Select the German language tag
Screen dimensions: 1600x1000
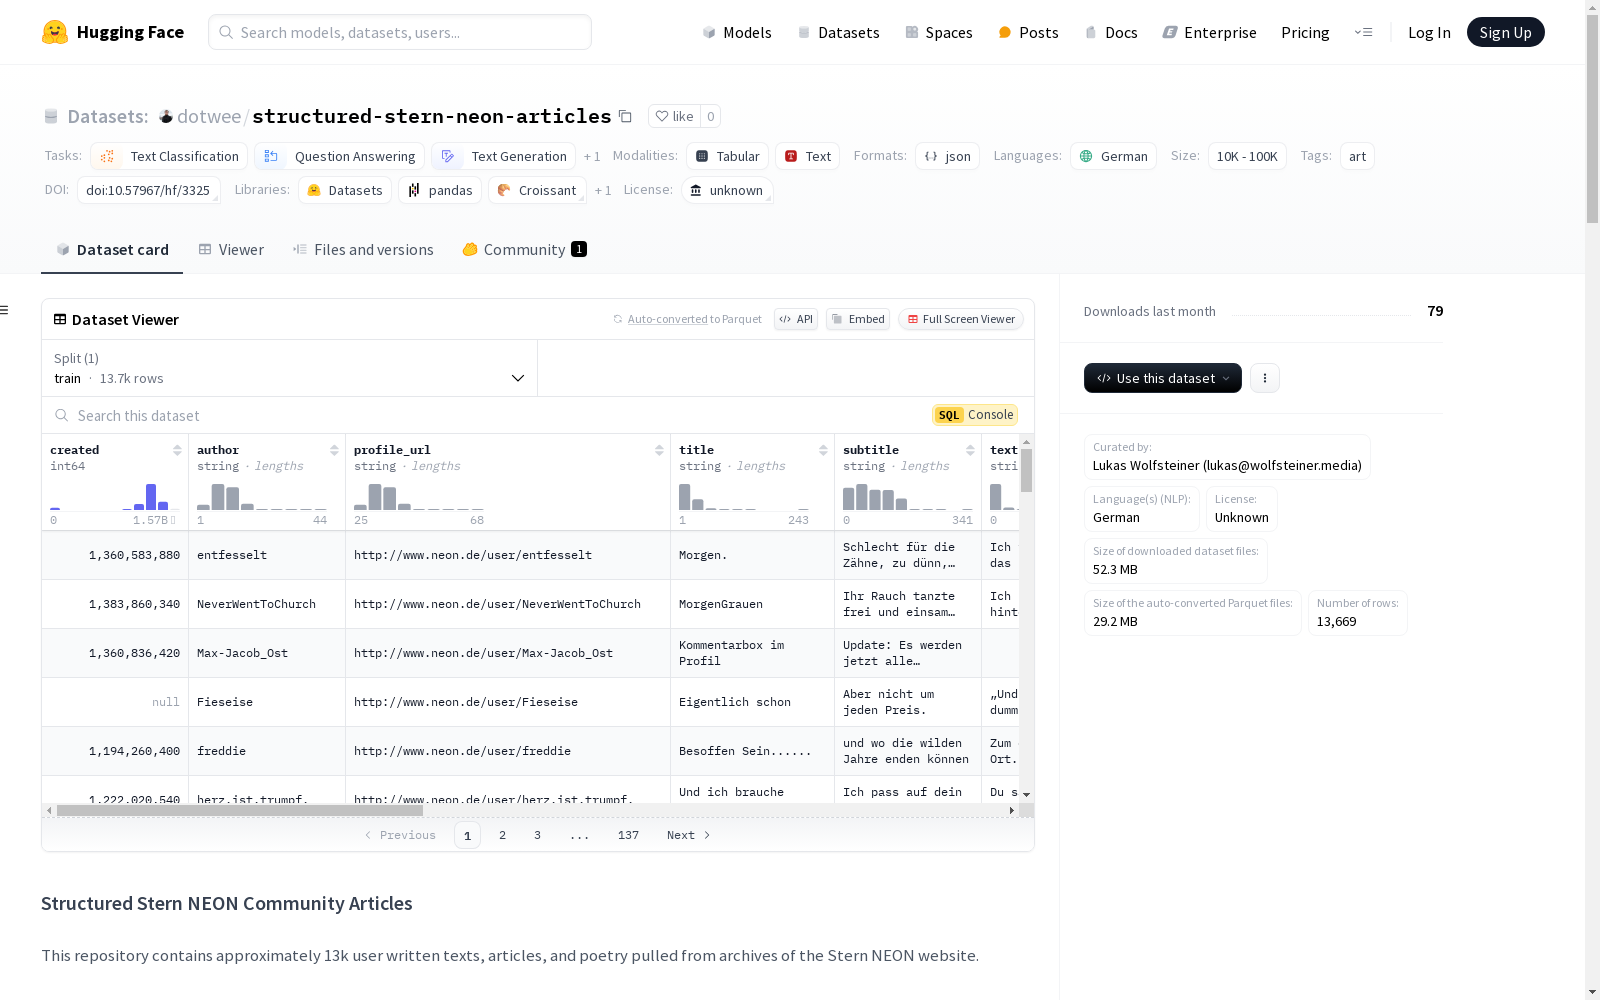(x=1113, y=156)
